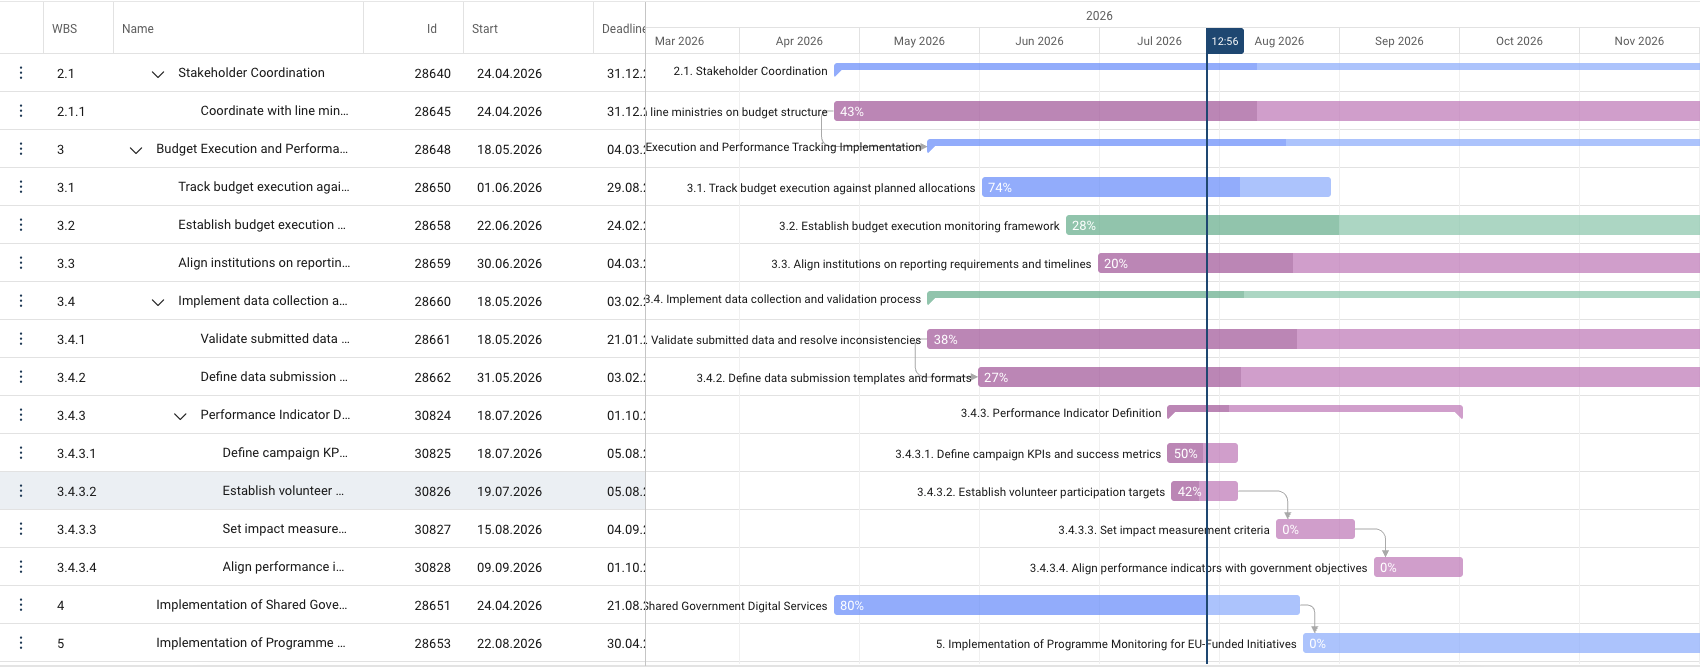Collapse Implement data collection group
Viewport: 1700px width, 667px height.
pyautogui.click(x=157, y=302)
